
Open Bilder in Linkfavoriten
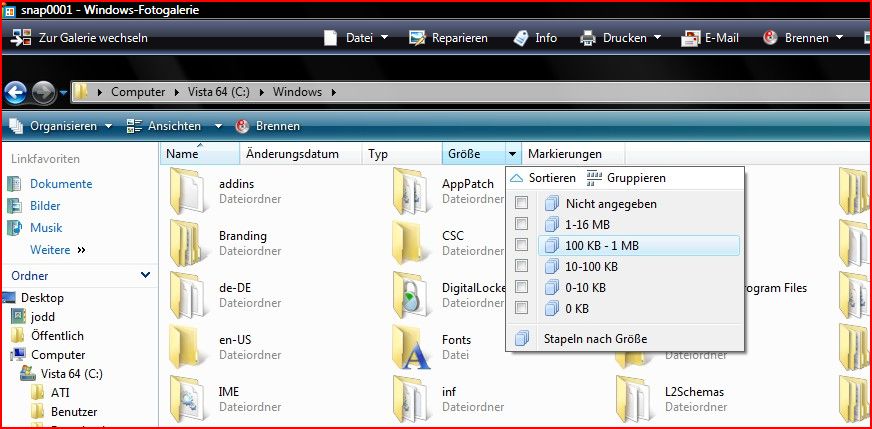[x=45, y=206]
